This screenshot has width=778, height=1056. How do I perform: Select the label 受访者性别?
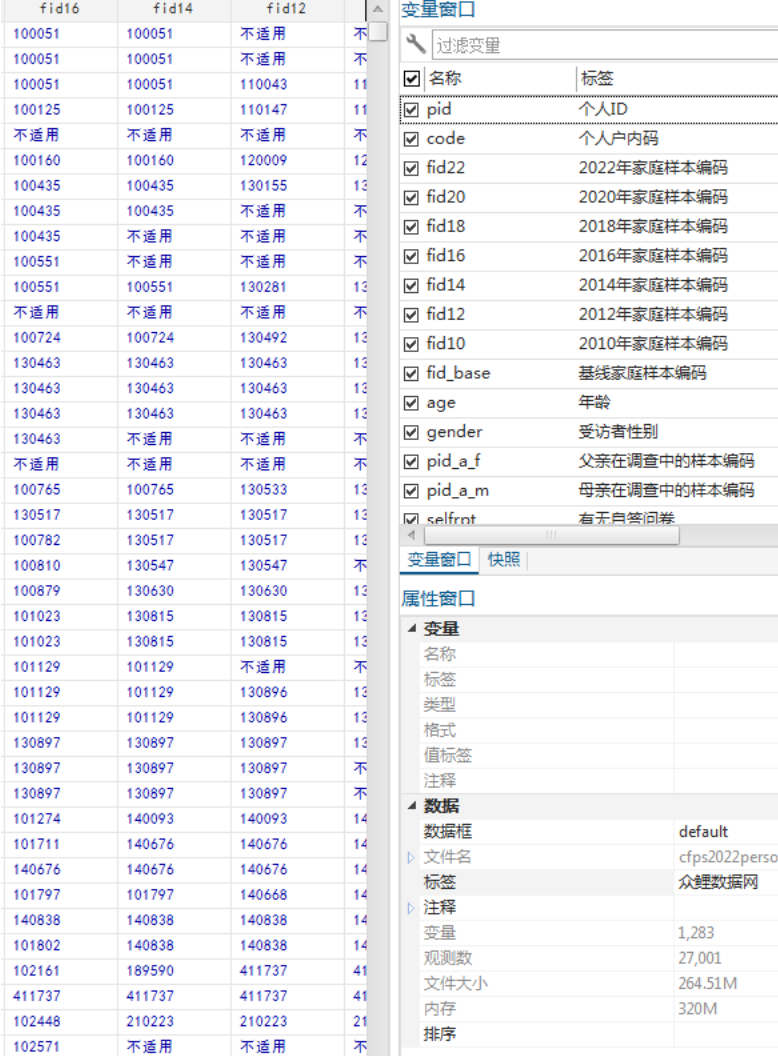pyautogui.click(x=618, y=432)
